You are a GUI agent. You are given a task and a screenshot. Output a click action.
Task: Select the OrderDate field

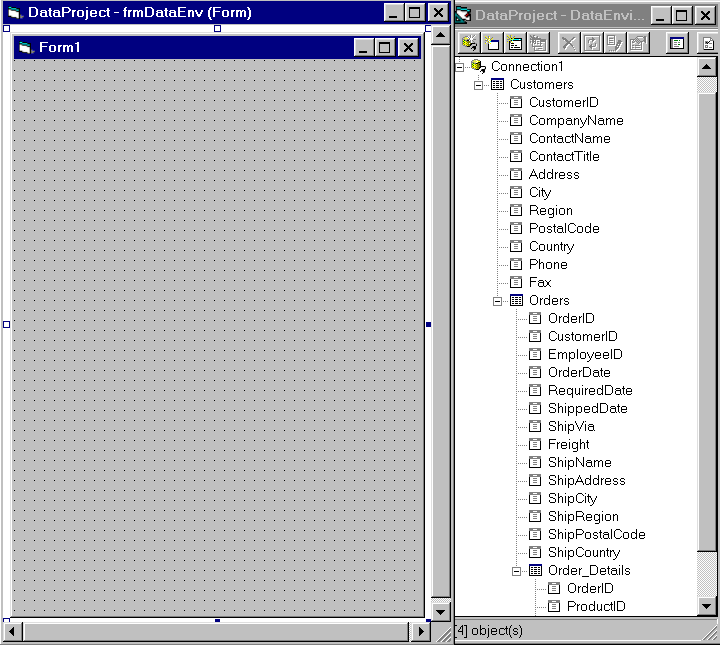[x=579, y=372]
